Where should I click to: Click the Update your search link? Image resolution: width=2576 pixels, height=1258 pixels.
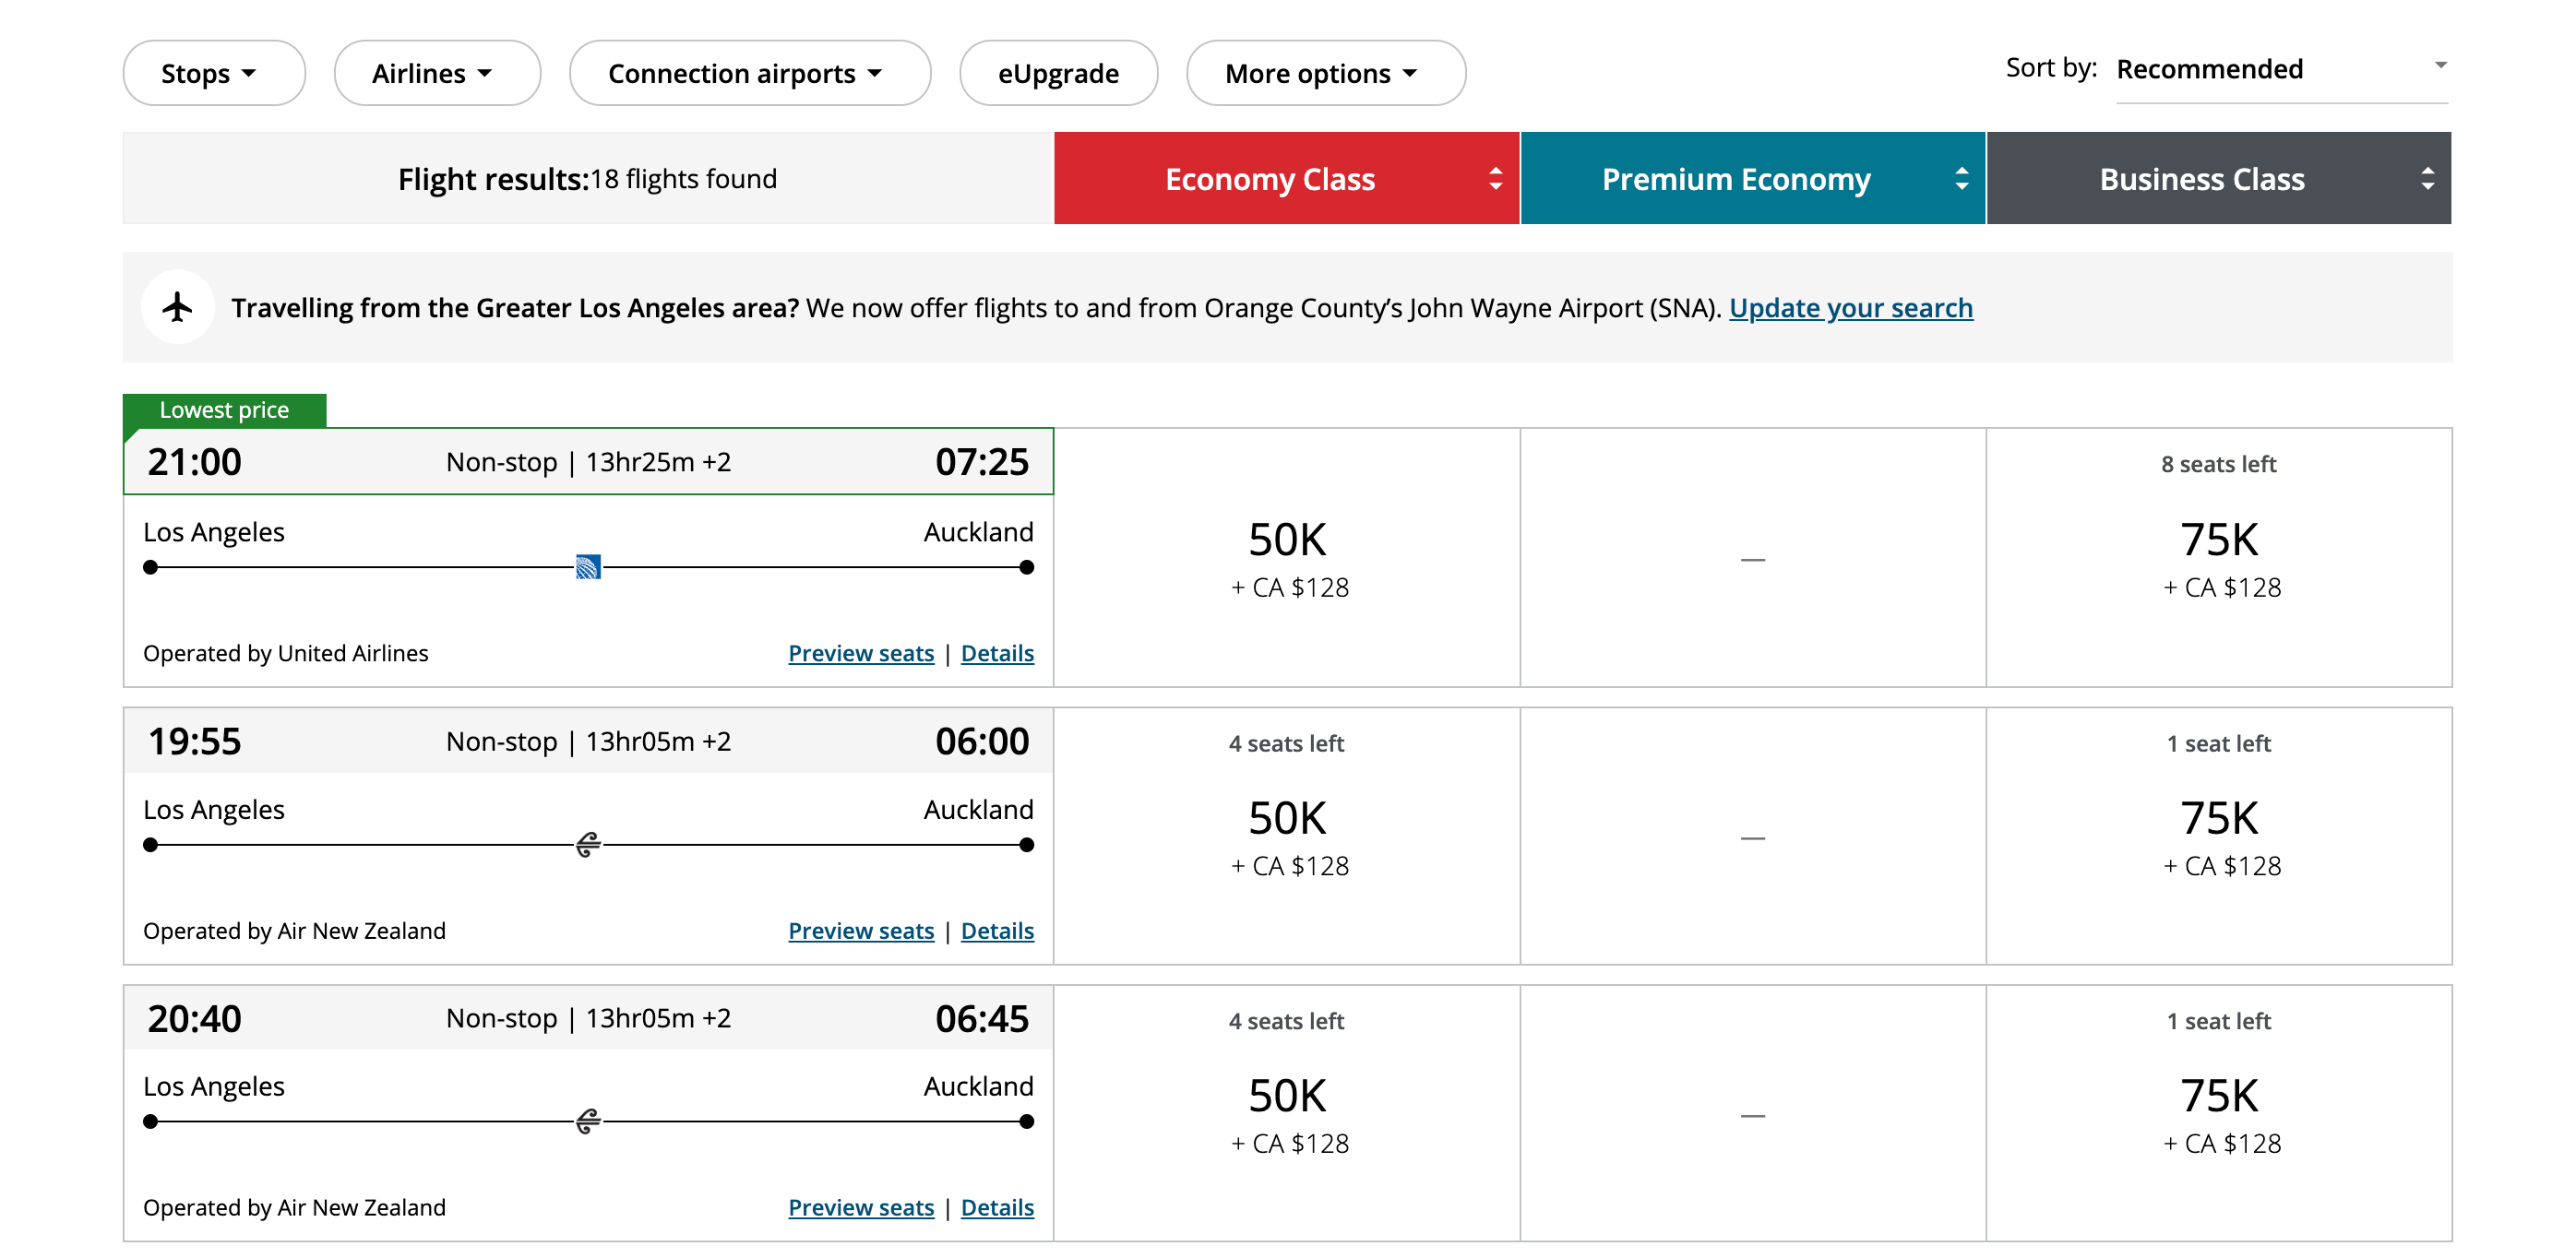point(1850,308)
